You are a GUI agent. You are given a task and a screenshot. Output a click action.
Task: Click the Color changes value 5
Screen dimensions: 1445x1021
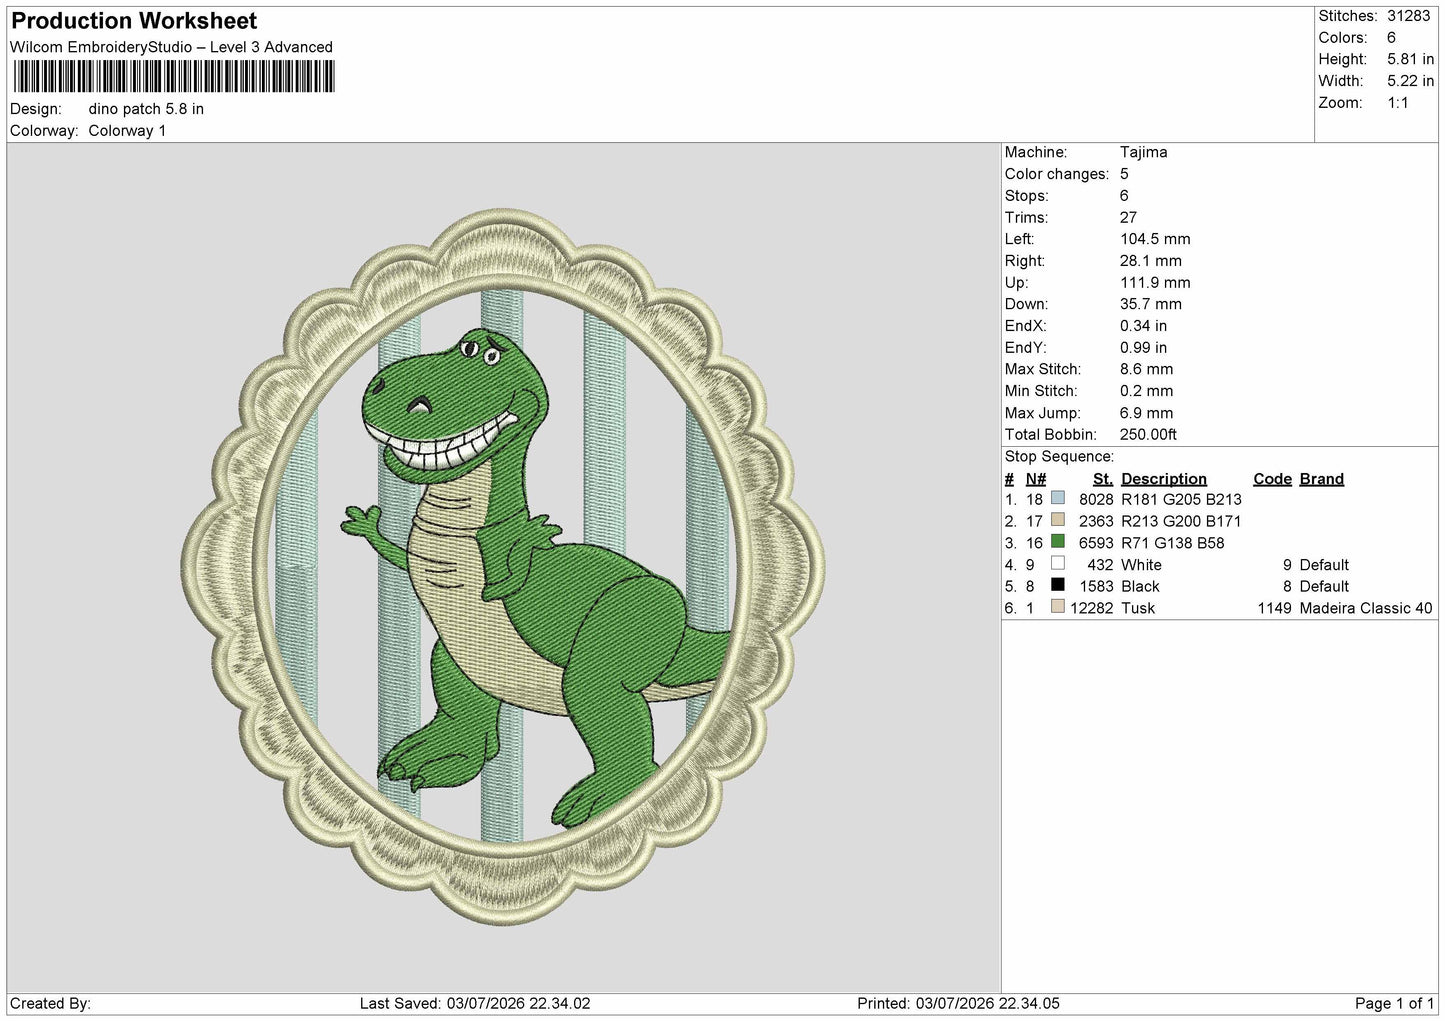click(x=1125, y=174)
